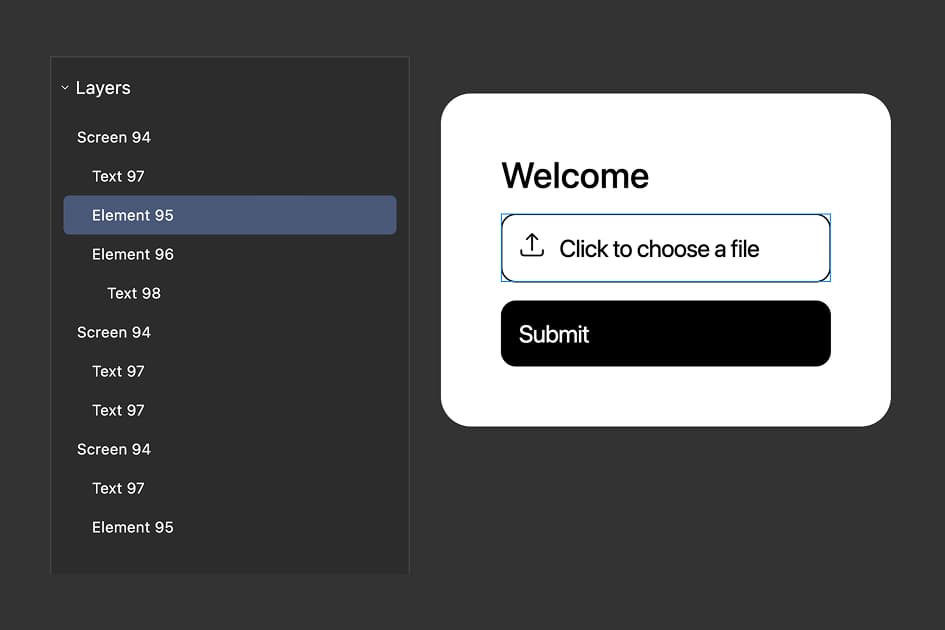Viewport: 945px width, 630px height.
Task: Select the highlighted Element 95 layer
Action: click(133, 215)
